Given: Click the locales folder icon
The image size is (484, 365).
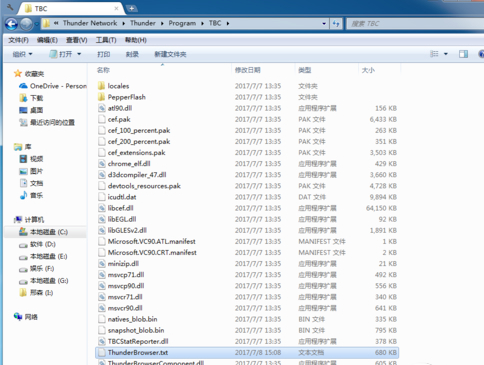Looking at the screenshot, I should tap(102, 86).
